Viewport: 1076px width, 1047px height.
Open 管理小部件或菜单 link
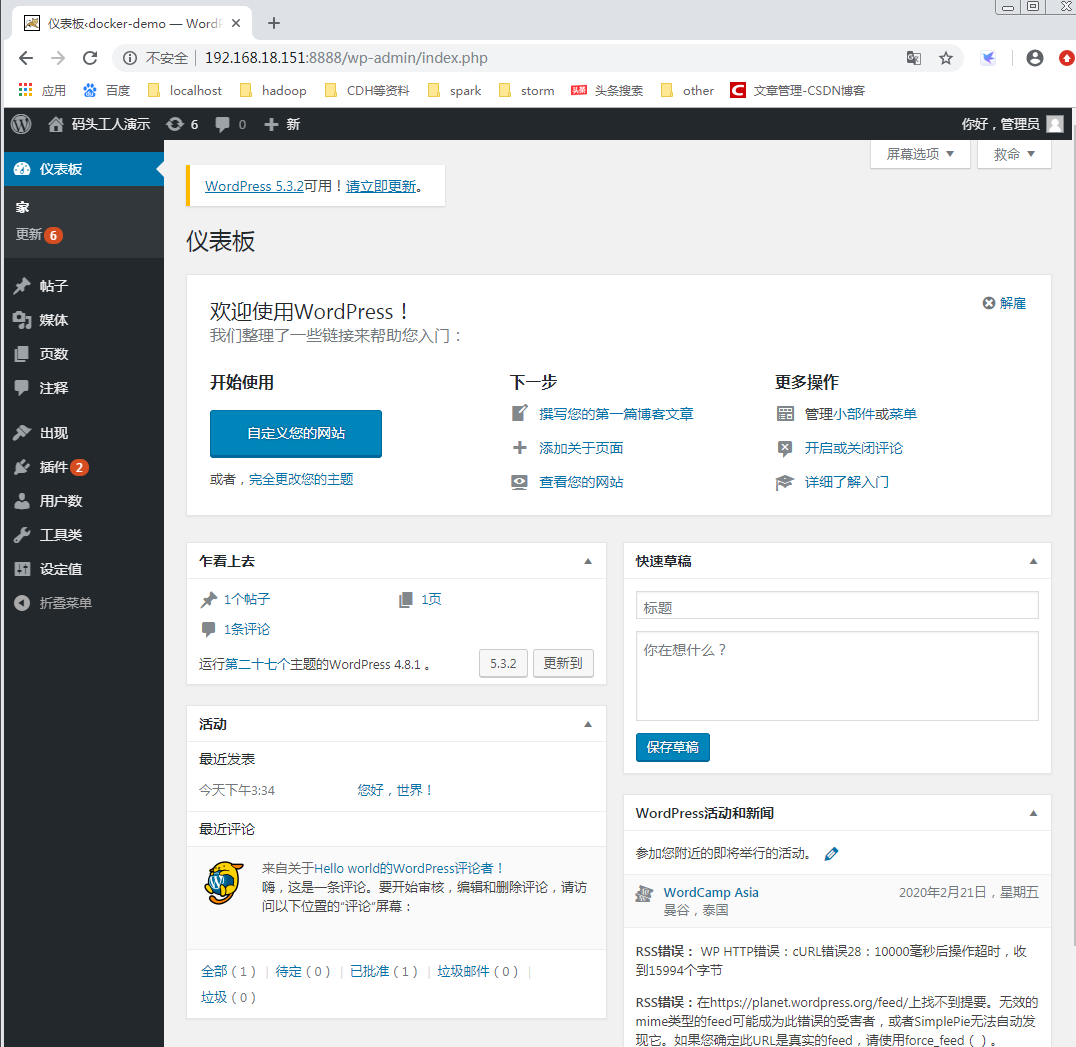pyautogui.click(x=861, y=414)
